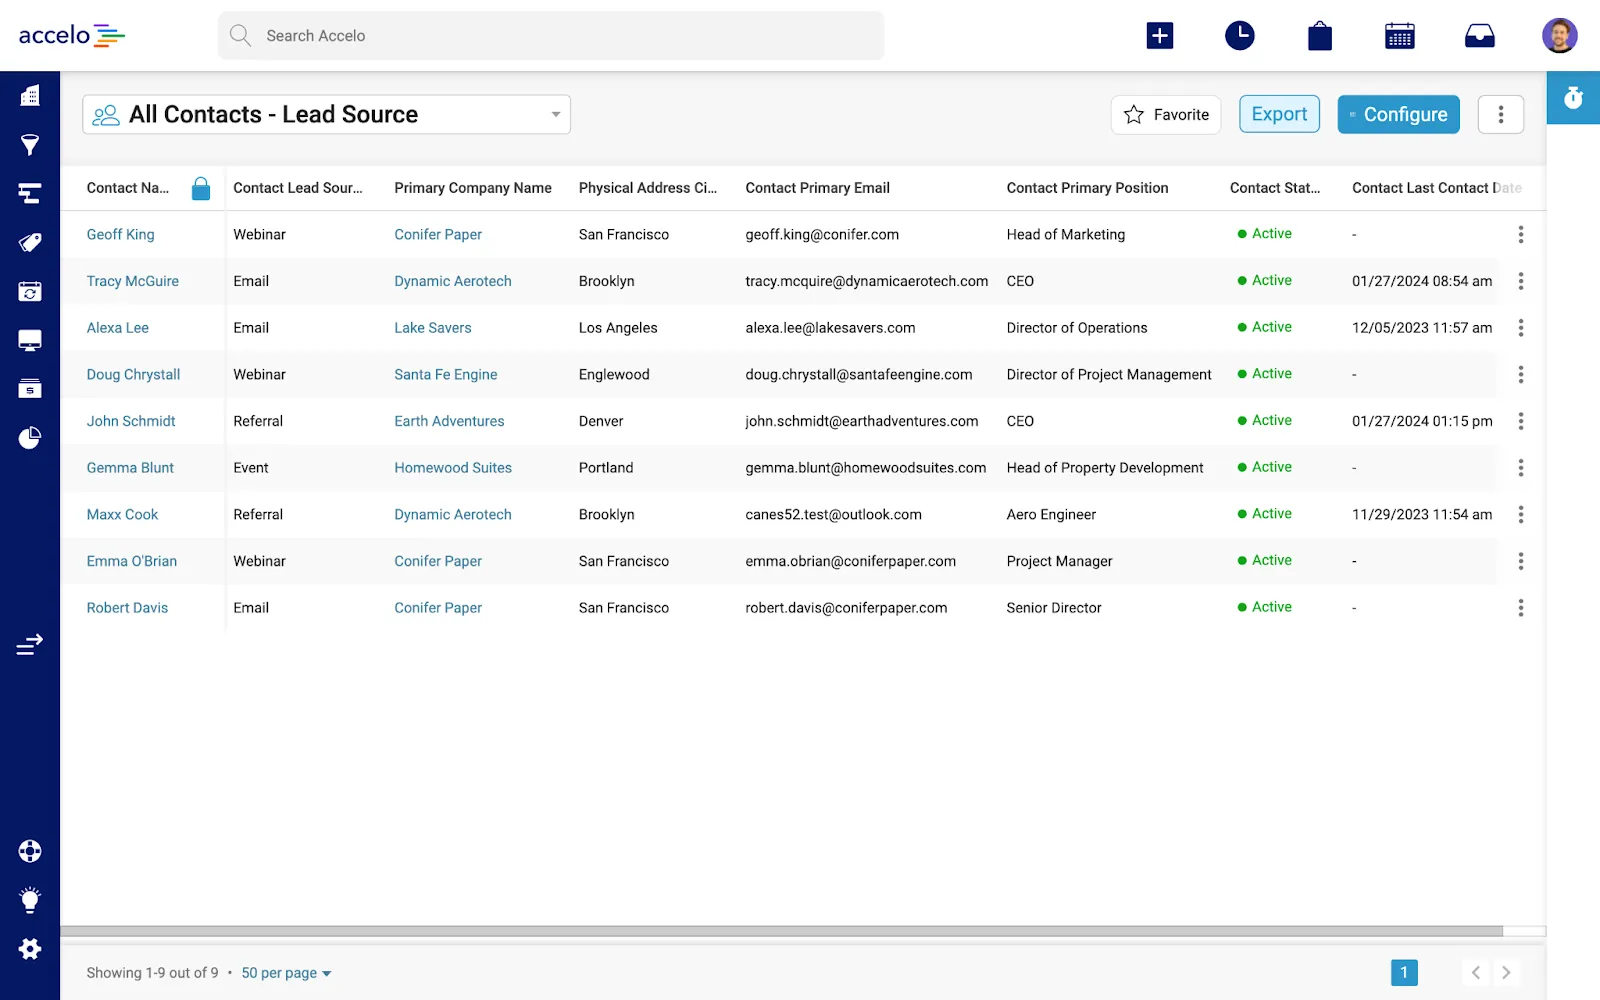Open the reports pie chart icon in sidebar
This screenshot has width=1600, height=1000.
click(30, 437)
